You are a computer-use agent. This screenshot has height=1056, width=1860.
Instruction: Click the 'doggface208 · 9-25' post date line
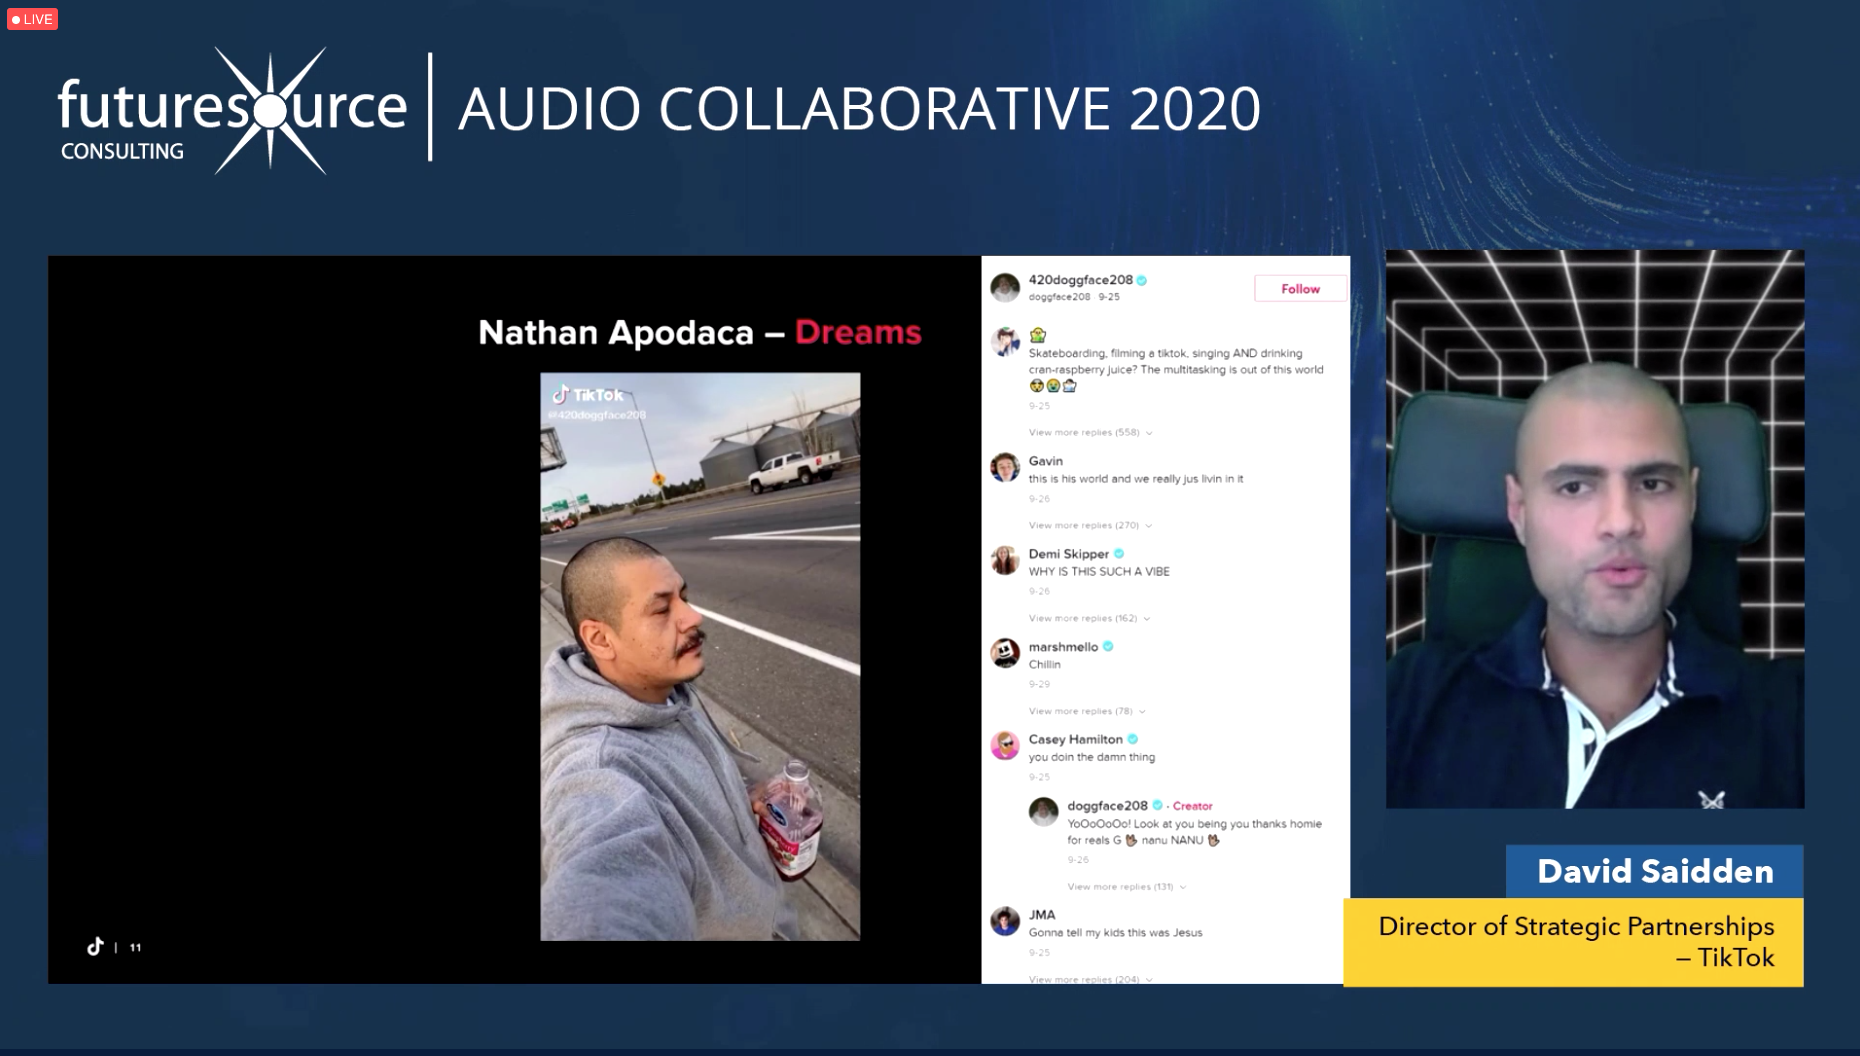(x=1074, y=297)
